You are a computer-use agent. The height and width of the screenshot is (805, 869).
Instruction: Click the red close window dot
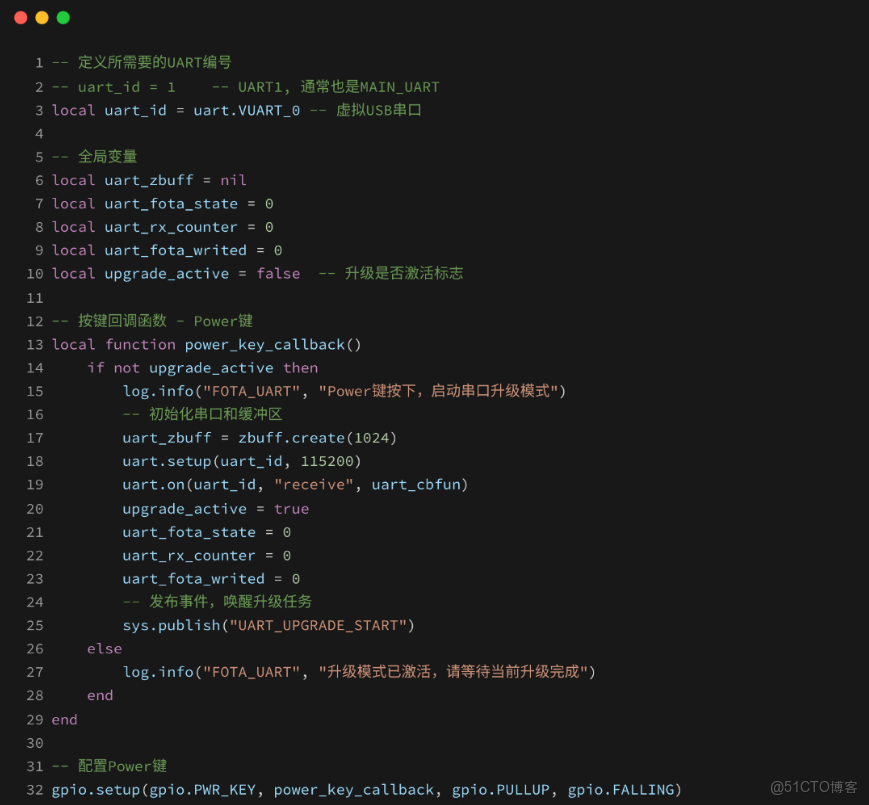pos(21,18)
